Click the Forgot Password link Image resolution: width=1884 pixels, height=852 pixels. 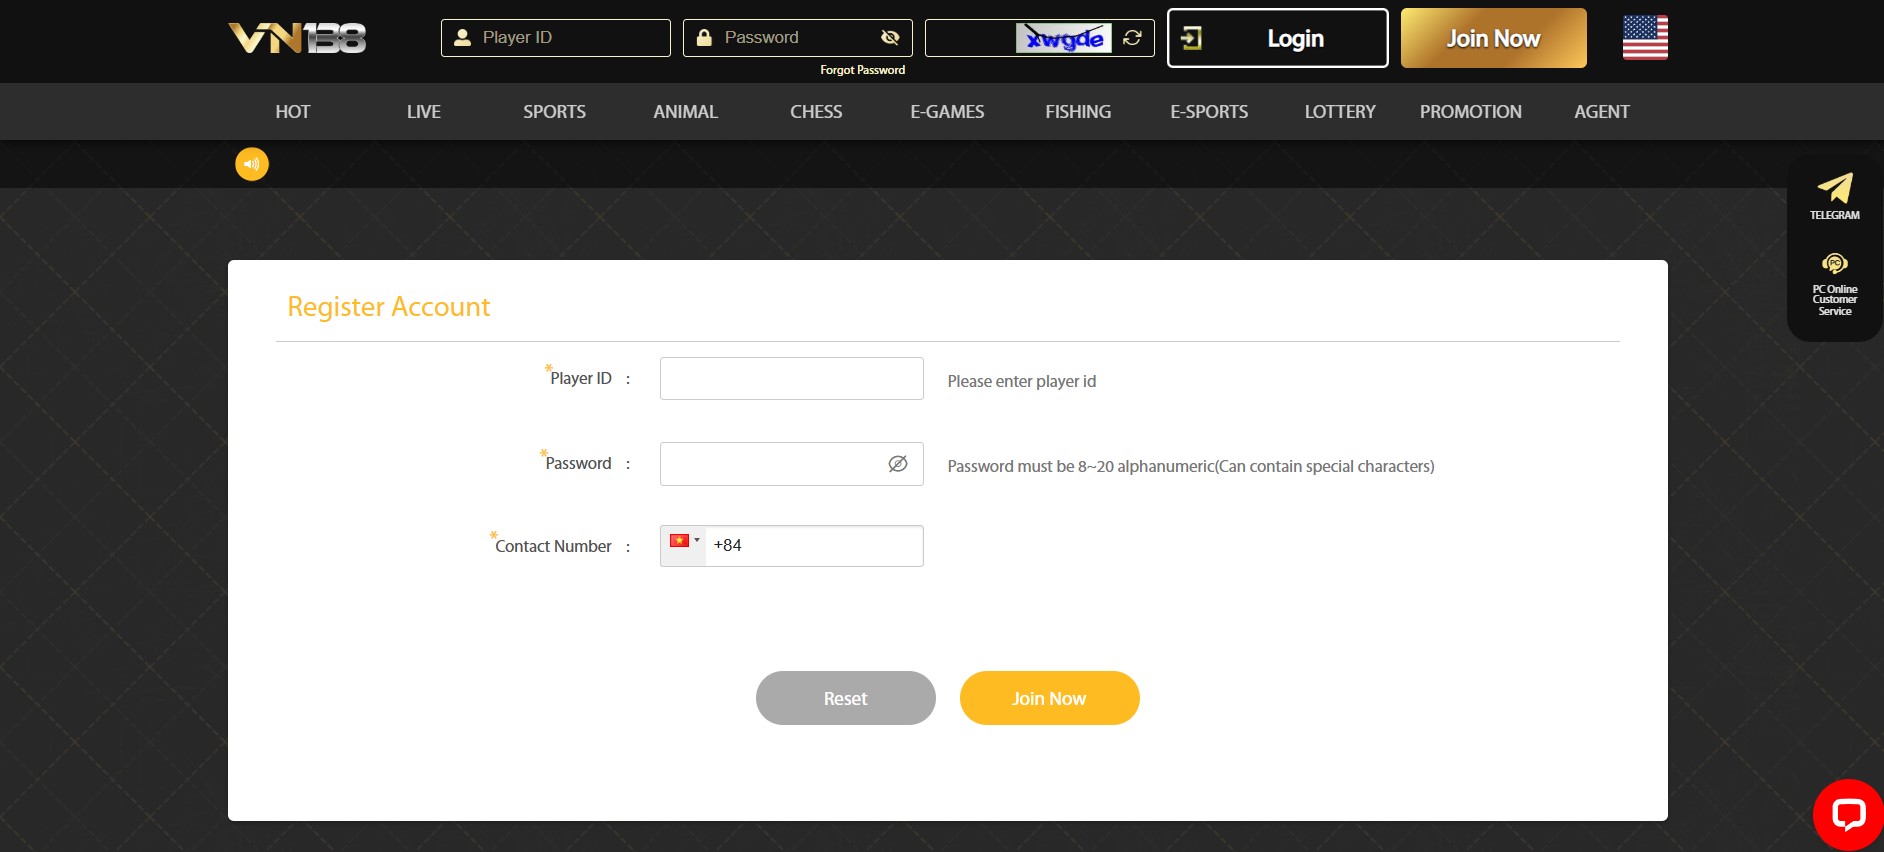point(862,70)
